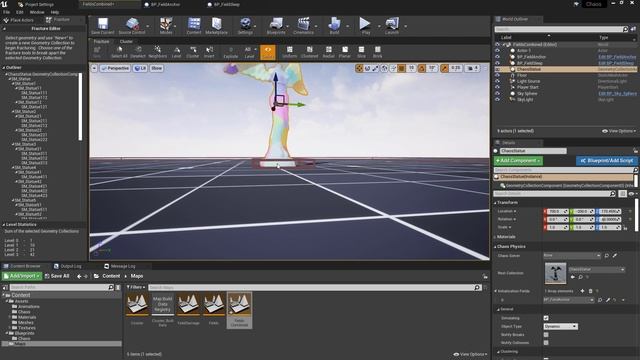Open the Window menu
Screen dimensions: 640x360
37,12
